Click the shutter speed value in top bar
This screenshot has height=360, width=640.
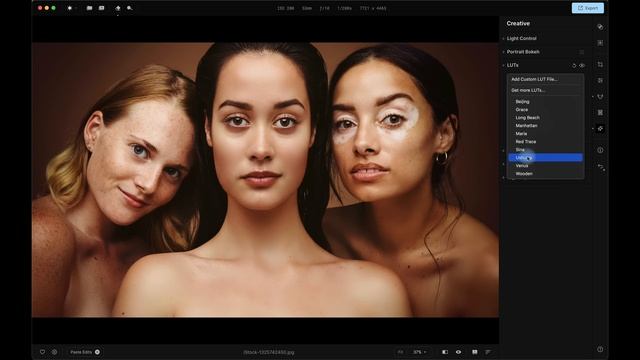(x=344, y=8)
